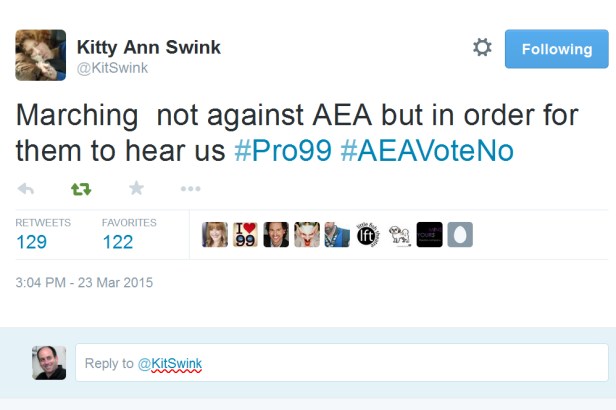This screenshot has width=616, height=410.
Task: Click the 'I ♥ 99' avatar
Action: [x=245, y=235]
